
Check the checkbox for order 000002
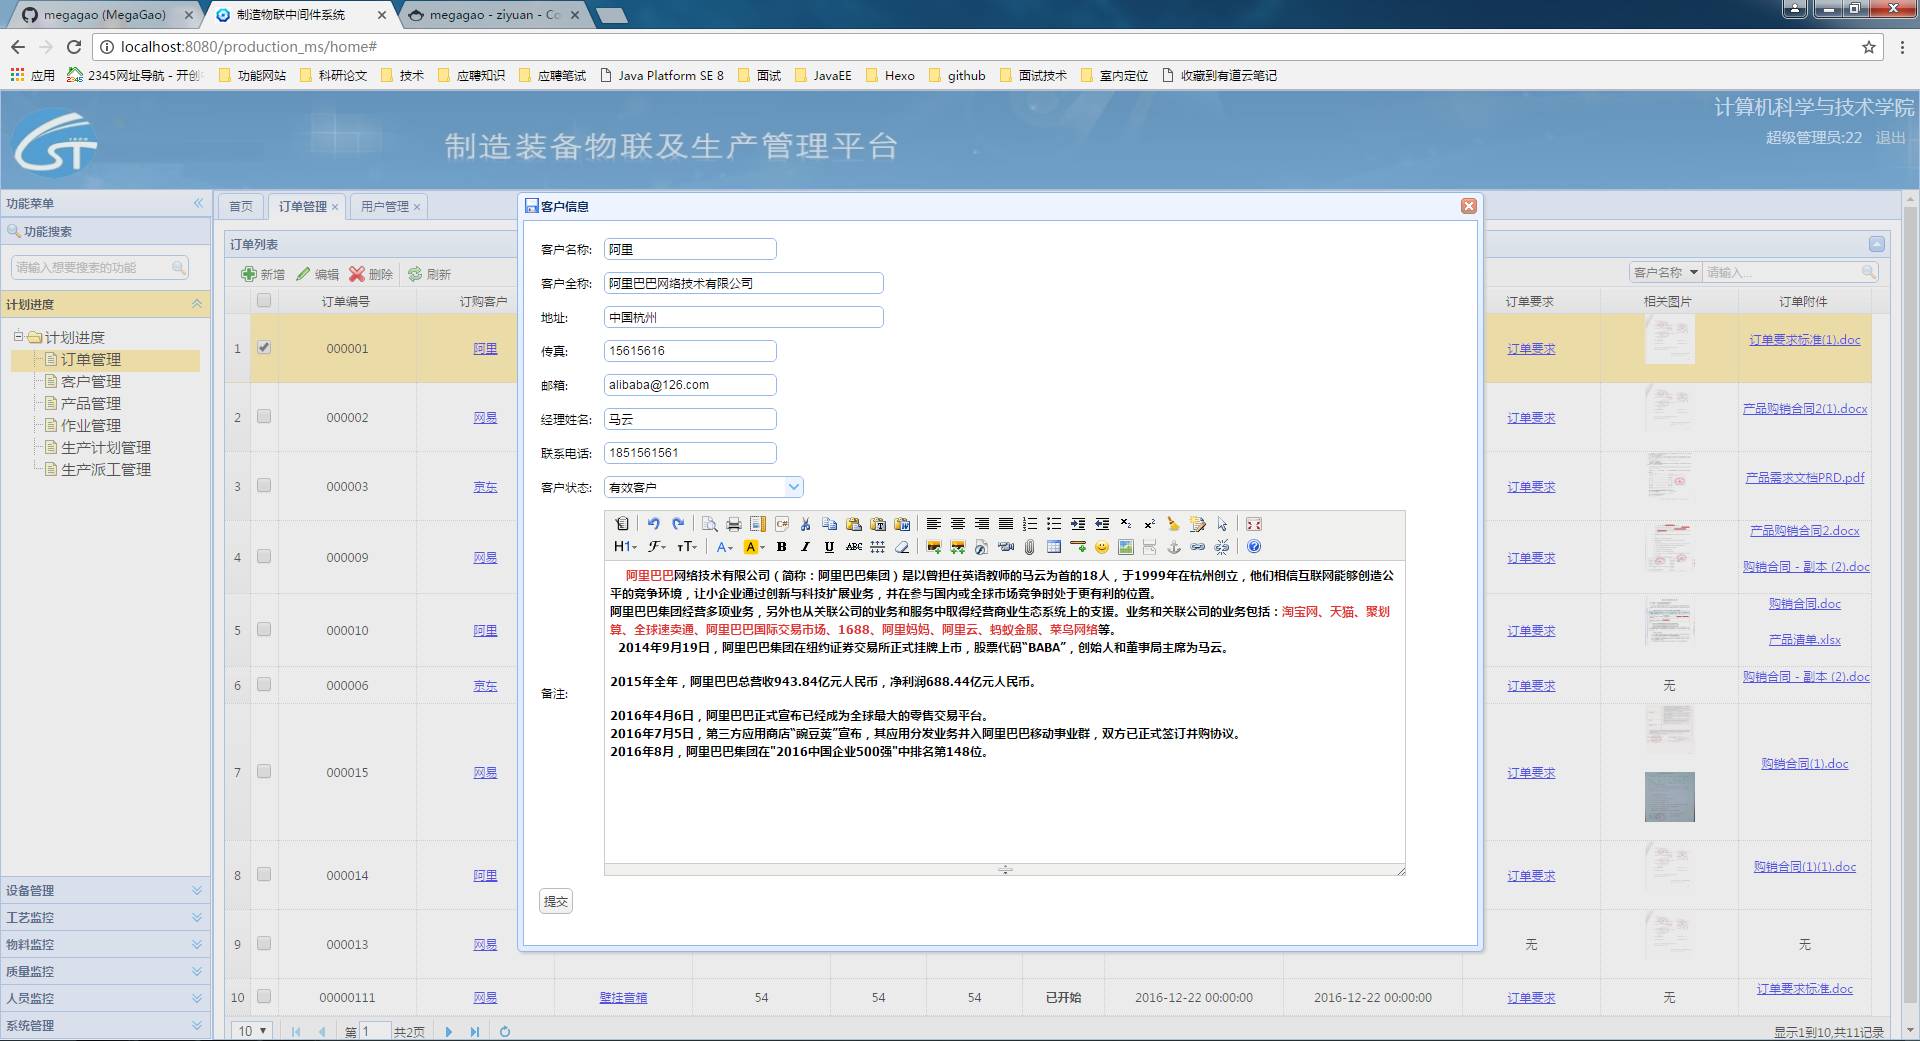(x=264, y=417)
